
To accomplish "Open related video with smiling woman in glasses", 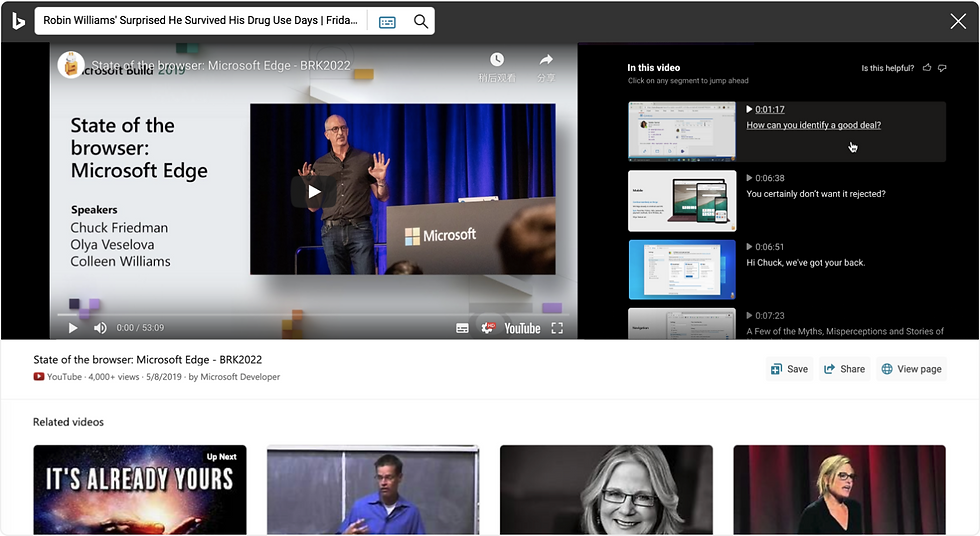I will click(x=606, y=490).
